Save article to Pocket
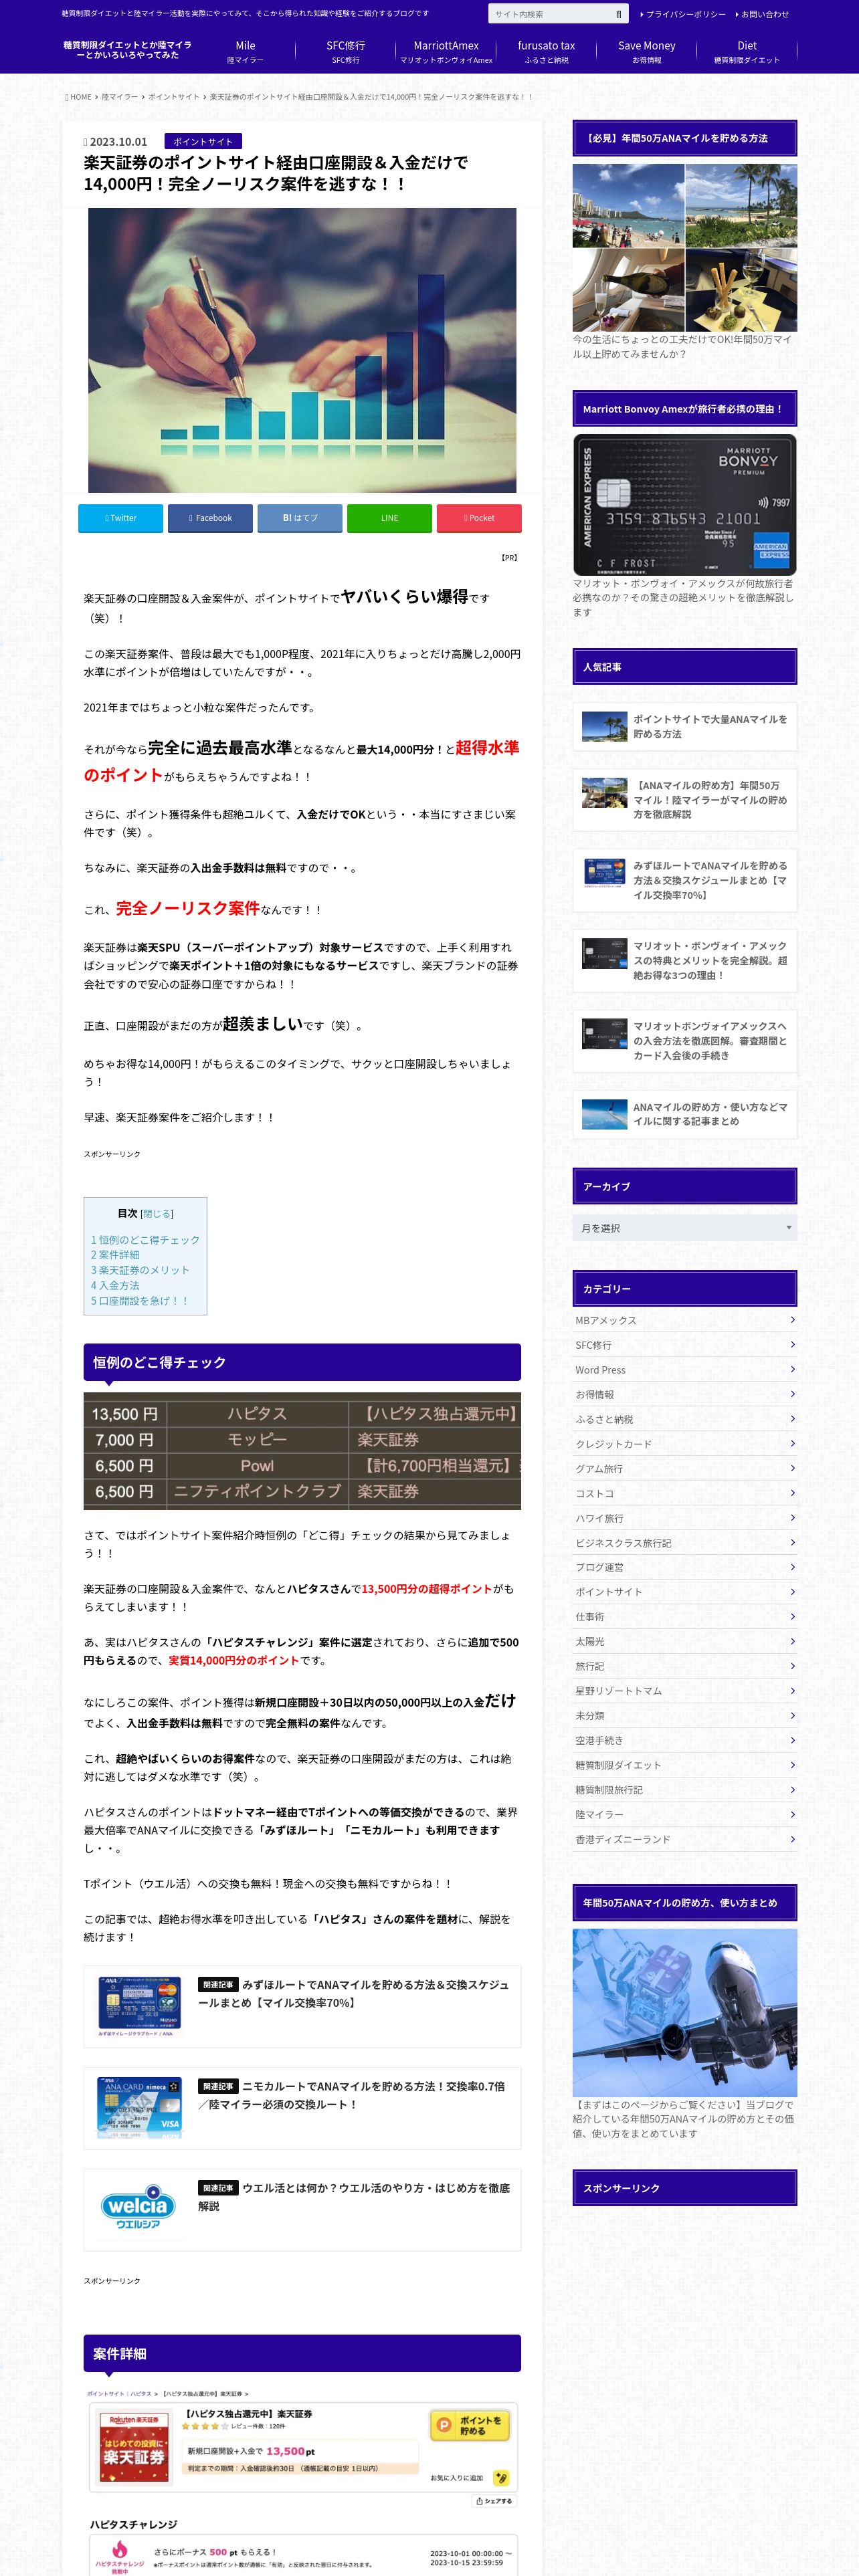The image size is (859, 2576). [x=479, y=518]
